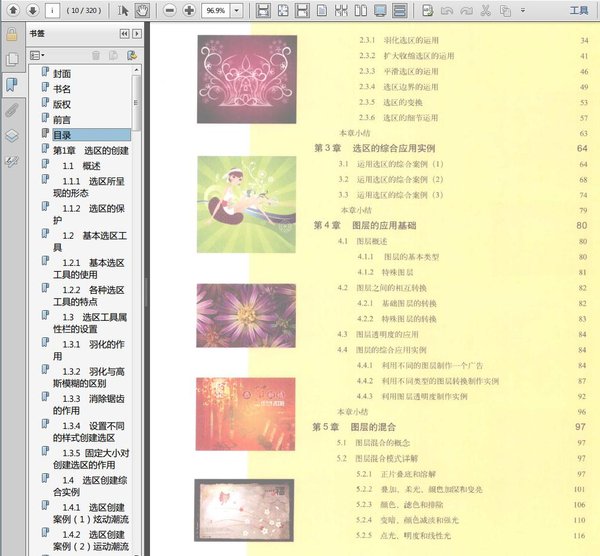This screenshot has height=556, width=600.
Task: Select single page view icon
Action: [322, 10]
